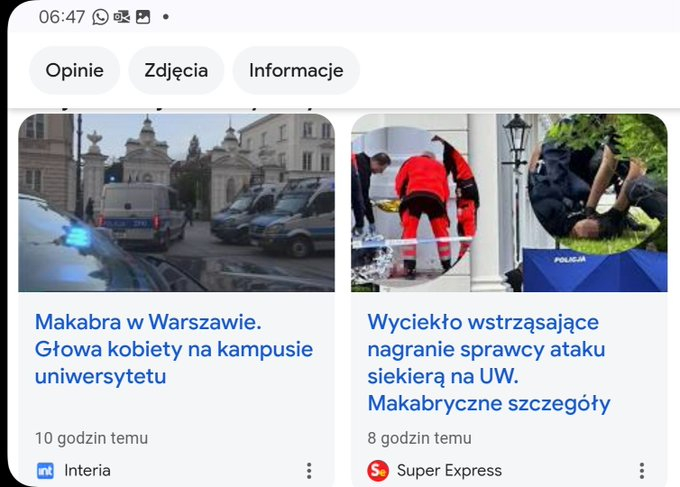This screenshot has width=680, height=487.
Task: Tap the "10 godzin temu" timestamp
Action: (x=91, y=438)
